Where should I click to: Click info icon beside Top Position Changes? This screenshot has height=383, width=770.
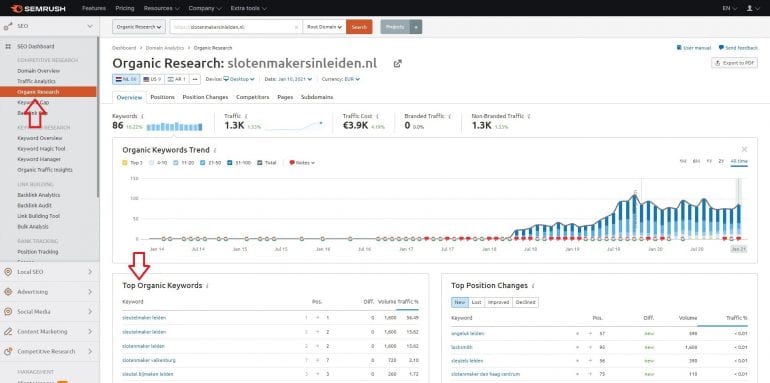(533, 286)
